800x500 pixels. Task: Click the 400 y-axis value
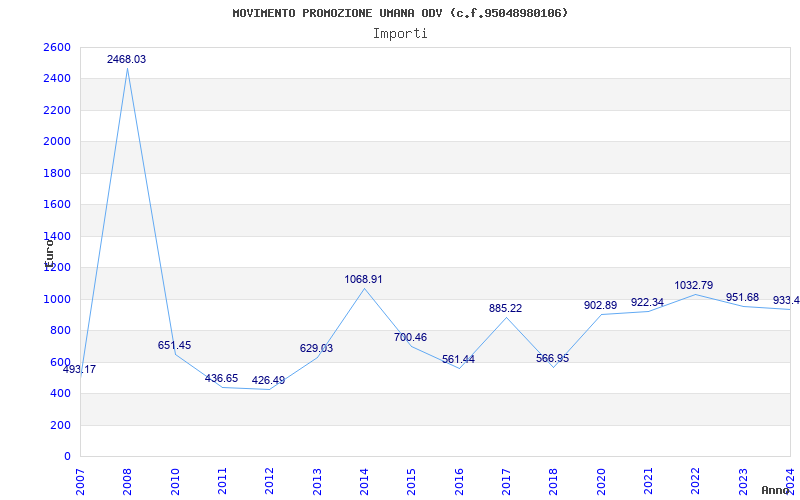coord(60,394)
